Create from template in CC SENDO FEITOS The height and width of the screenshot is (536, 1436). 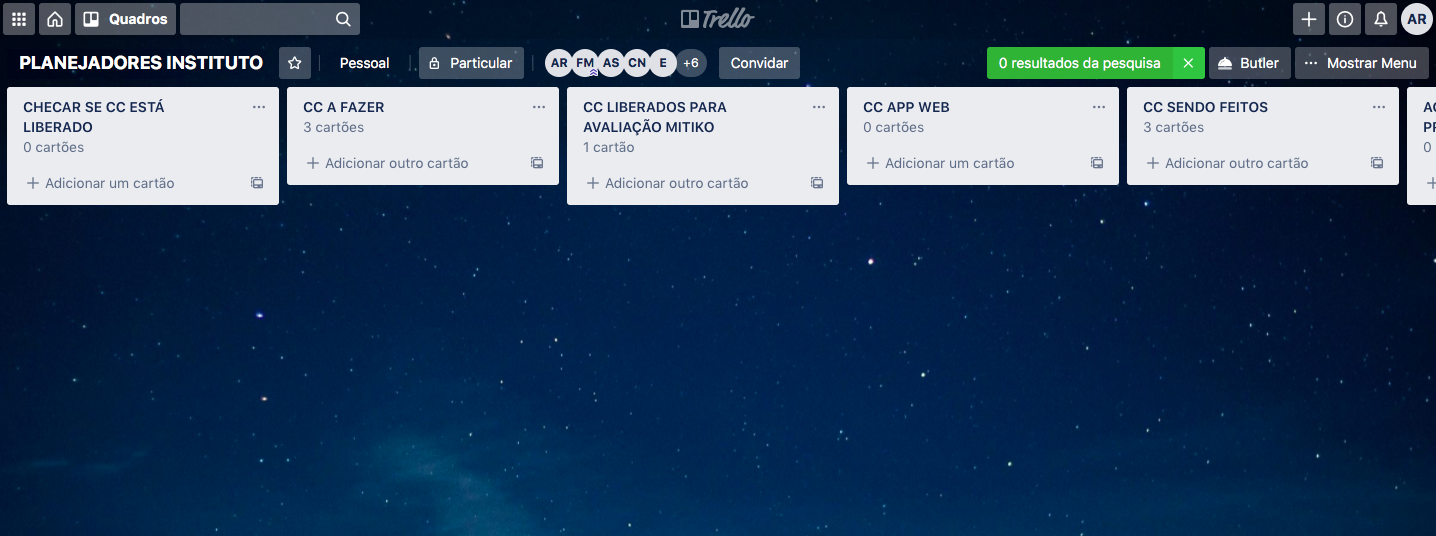point(1377,163)
